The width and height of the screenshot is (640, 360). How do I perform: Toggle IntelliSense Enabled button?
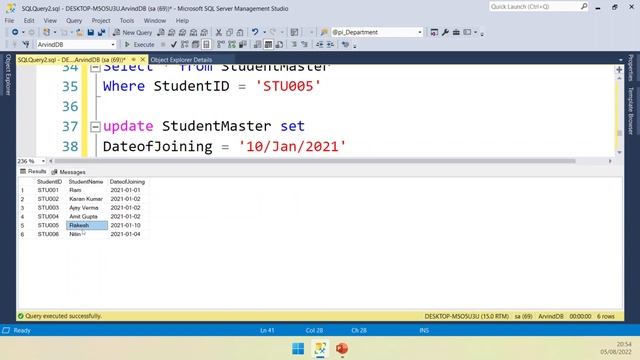[206, 44]
